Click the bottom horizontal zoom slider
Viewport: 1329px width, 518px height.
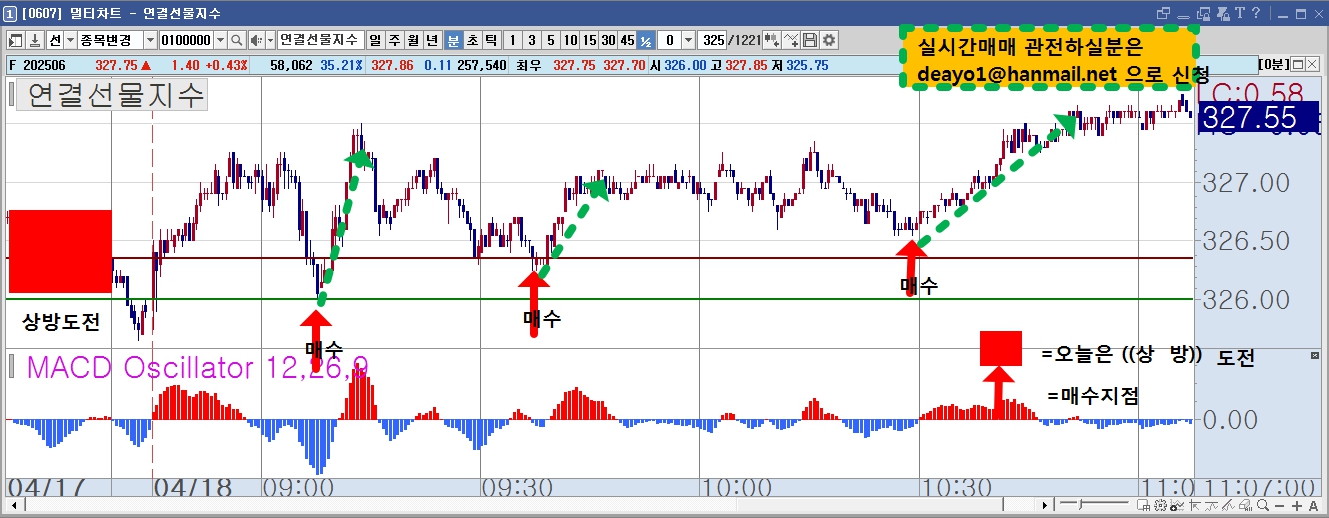(1094, 504)
